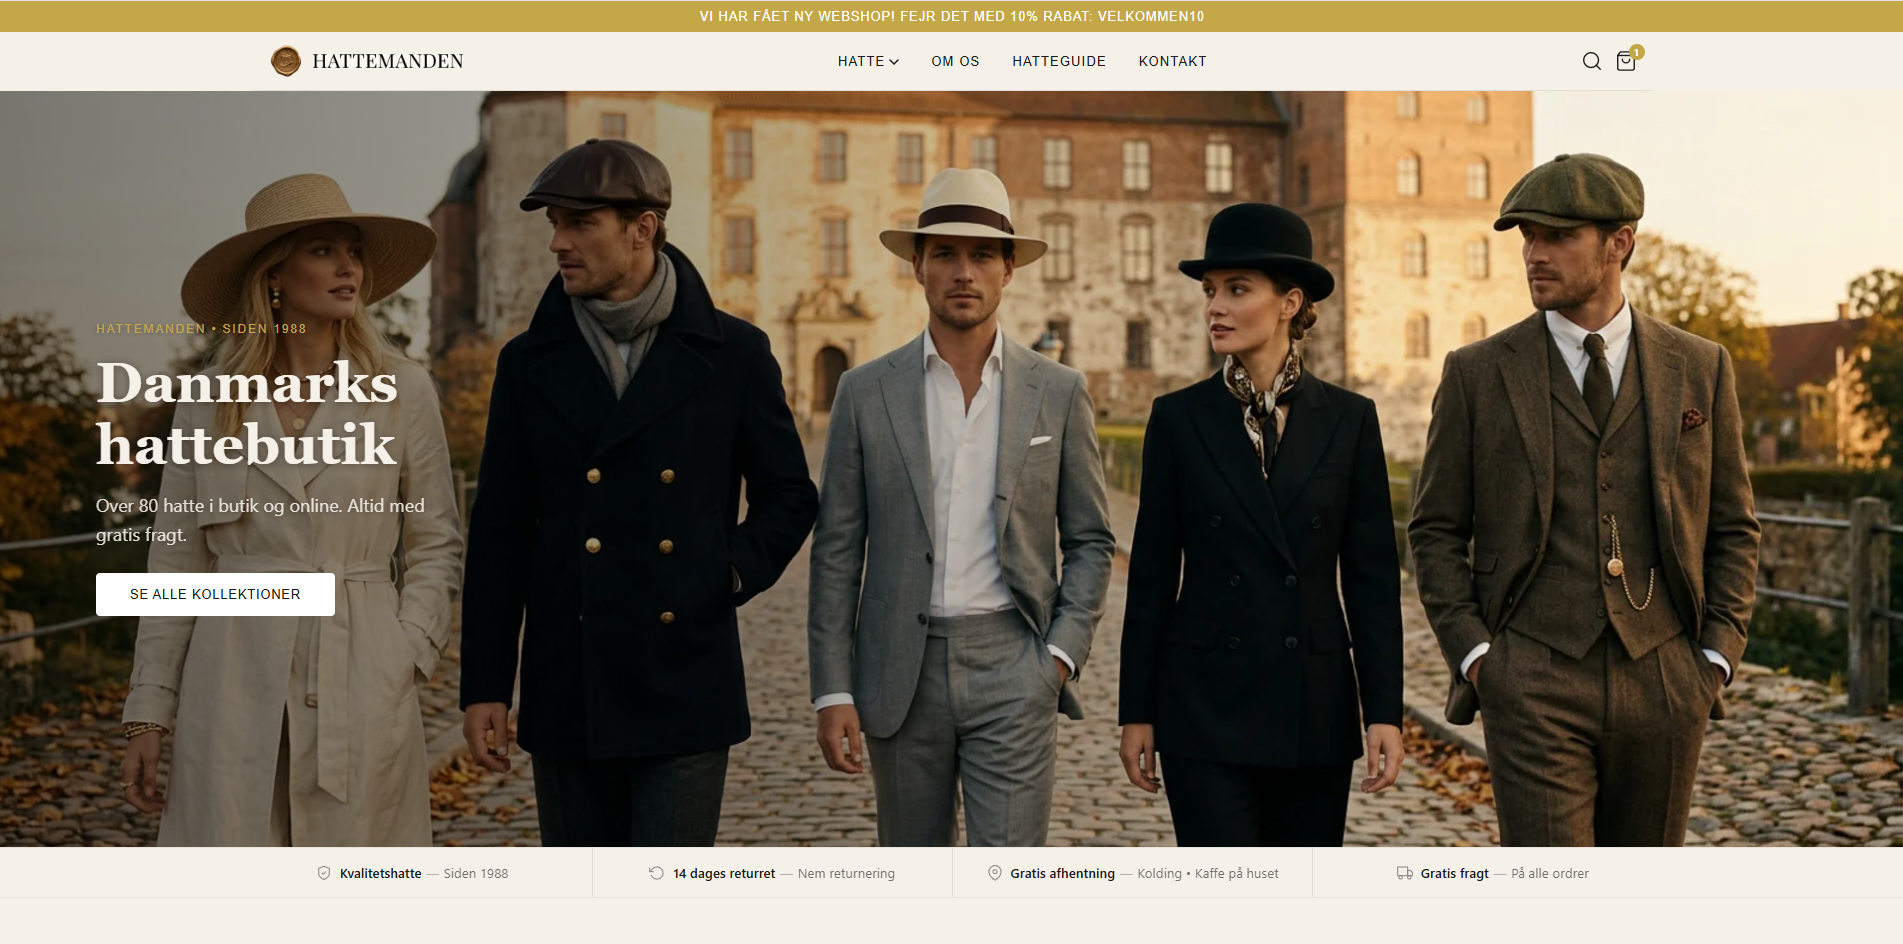Open the search magnifier icon

pyautogui.click(x=1591, y=61)
